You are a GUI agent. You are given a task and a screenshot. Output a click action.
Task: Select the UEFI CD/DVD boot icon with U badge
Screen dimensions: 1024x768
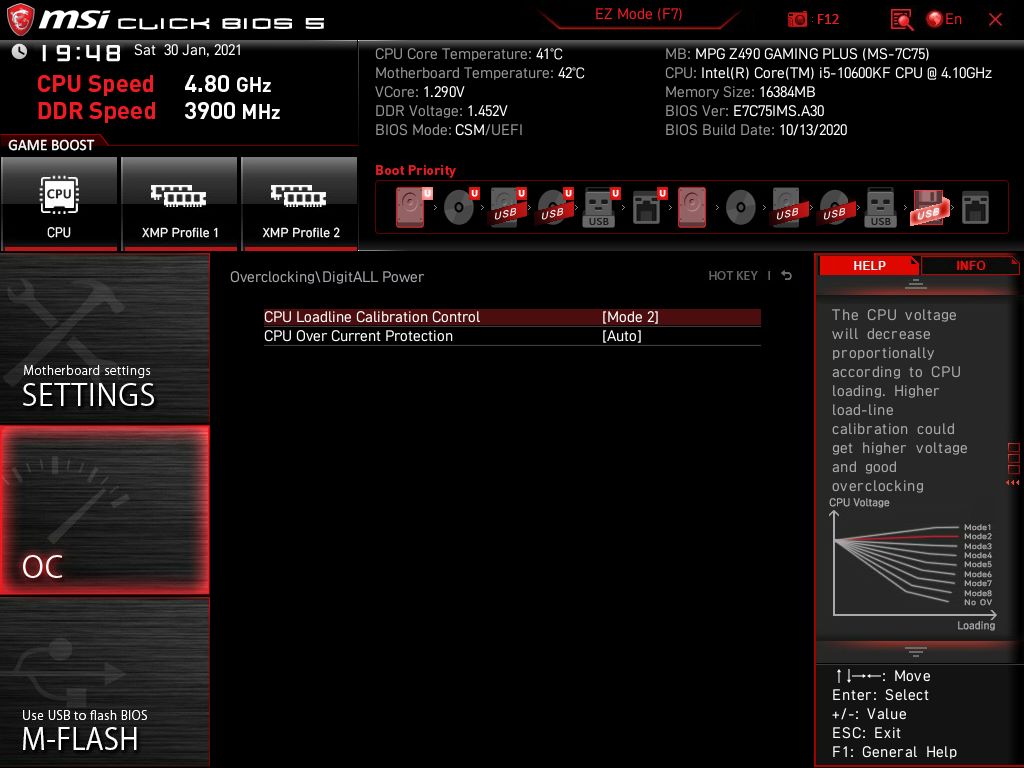460,207
